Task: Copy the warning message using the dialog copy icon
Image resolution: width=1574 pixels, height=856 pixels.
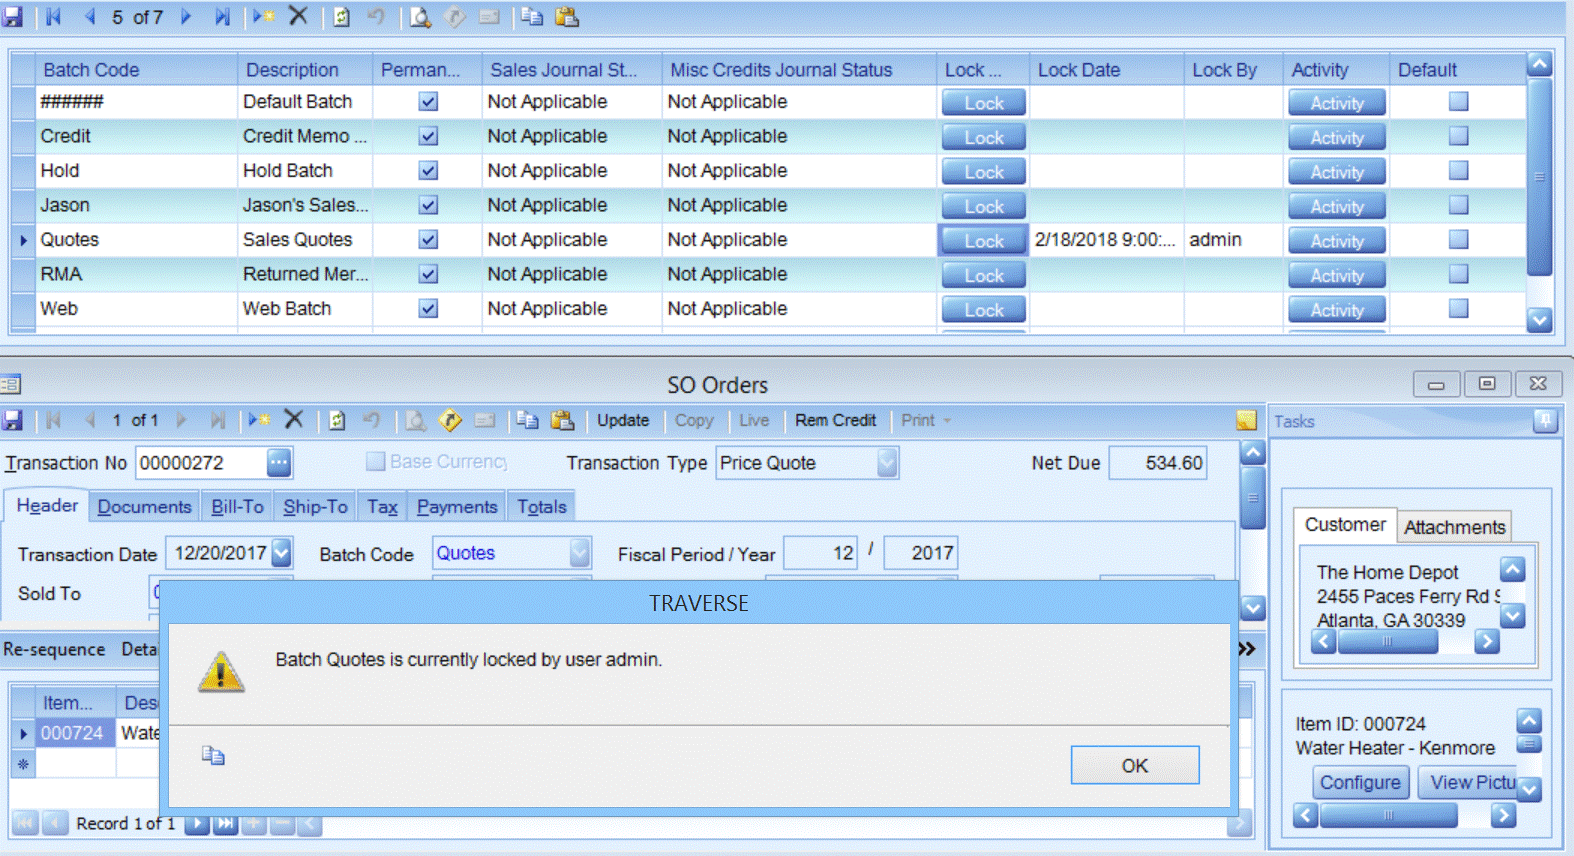Action: [213, 756]
